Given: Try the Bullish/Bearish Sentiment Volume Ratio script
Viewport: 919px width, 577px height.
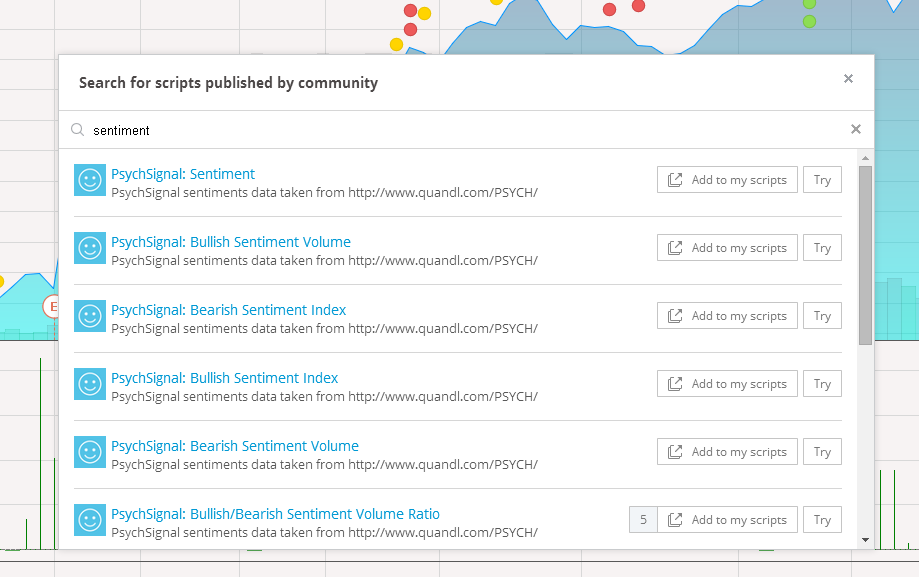Looking at the screenshot, I should click(822, 520).
